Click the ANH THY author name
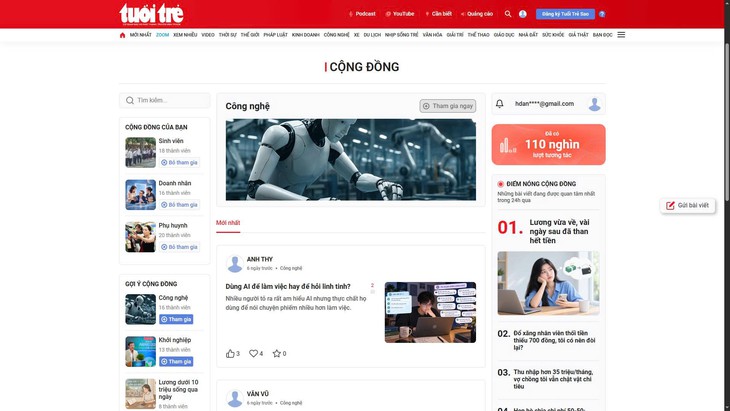The width and height of the screenshot is (730, 411). click(x=260, y=259)
